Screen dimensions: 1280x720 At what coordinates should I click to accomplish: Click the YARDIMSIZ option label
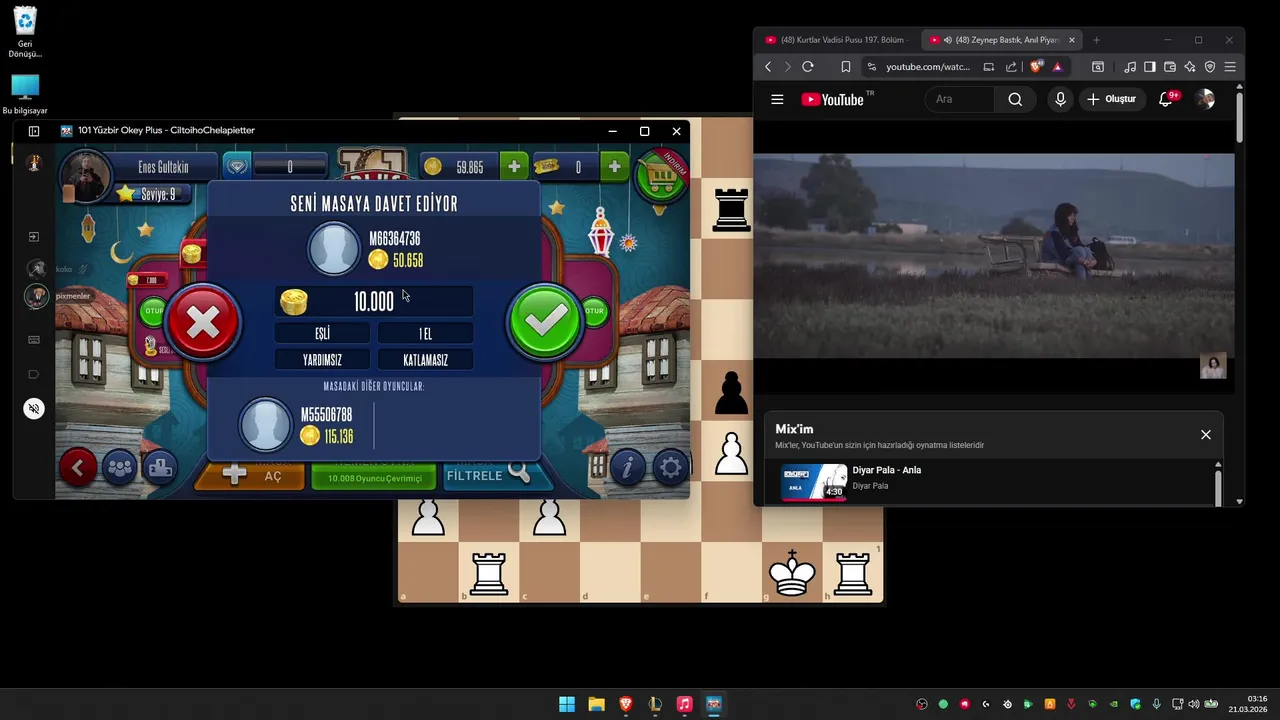[x=322, y=360]
